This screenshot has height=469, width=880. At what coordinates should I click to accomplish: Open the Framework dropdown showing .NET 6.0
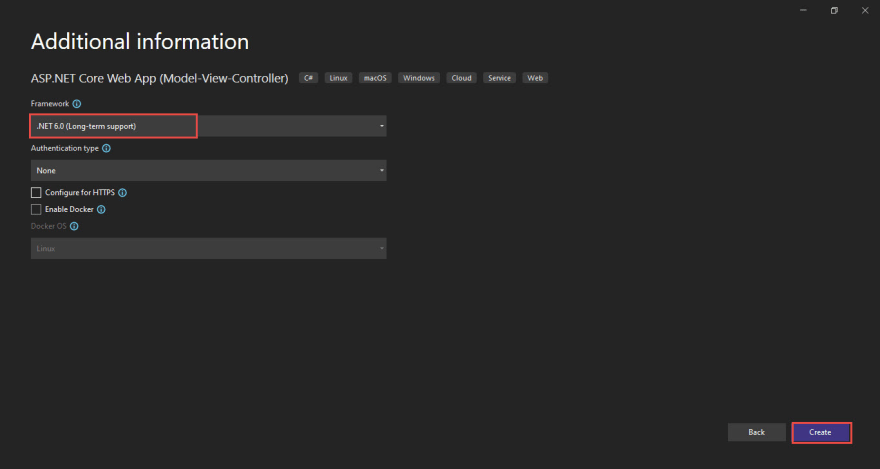tap(208, 126)
